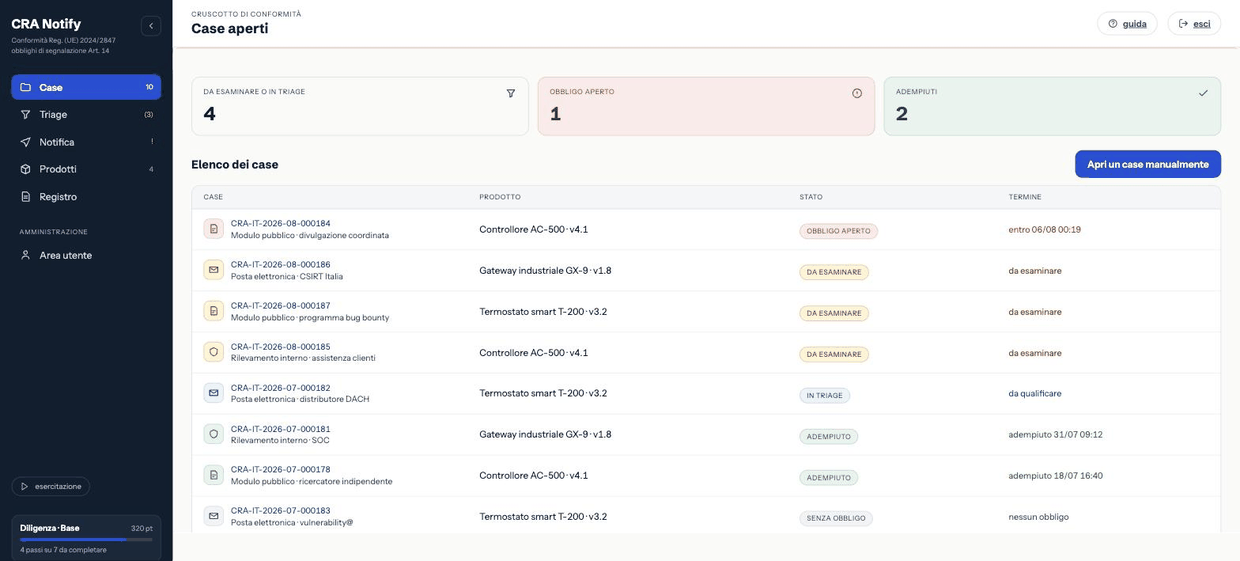Click the CASE column header
1240x561 pixels.
click(213, 197)
